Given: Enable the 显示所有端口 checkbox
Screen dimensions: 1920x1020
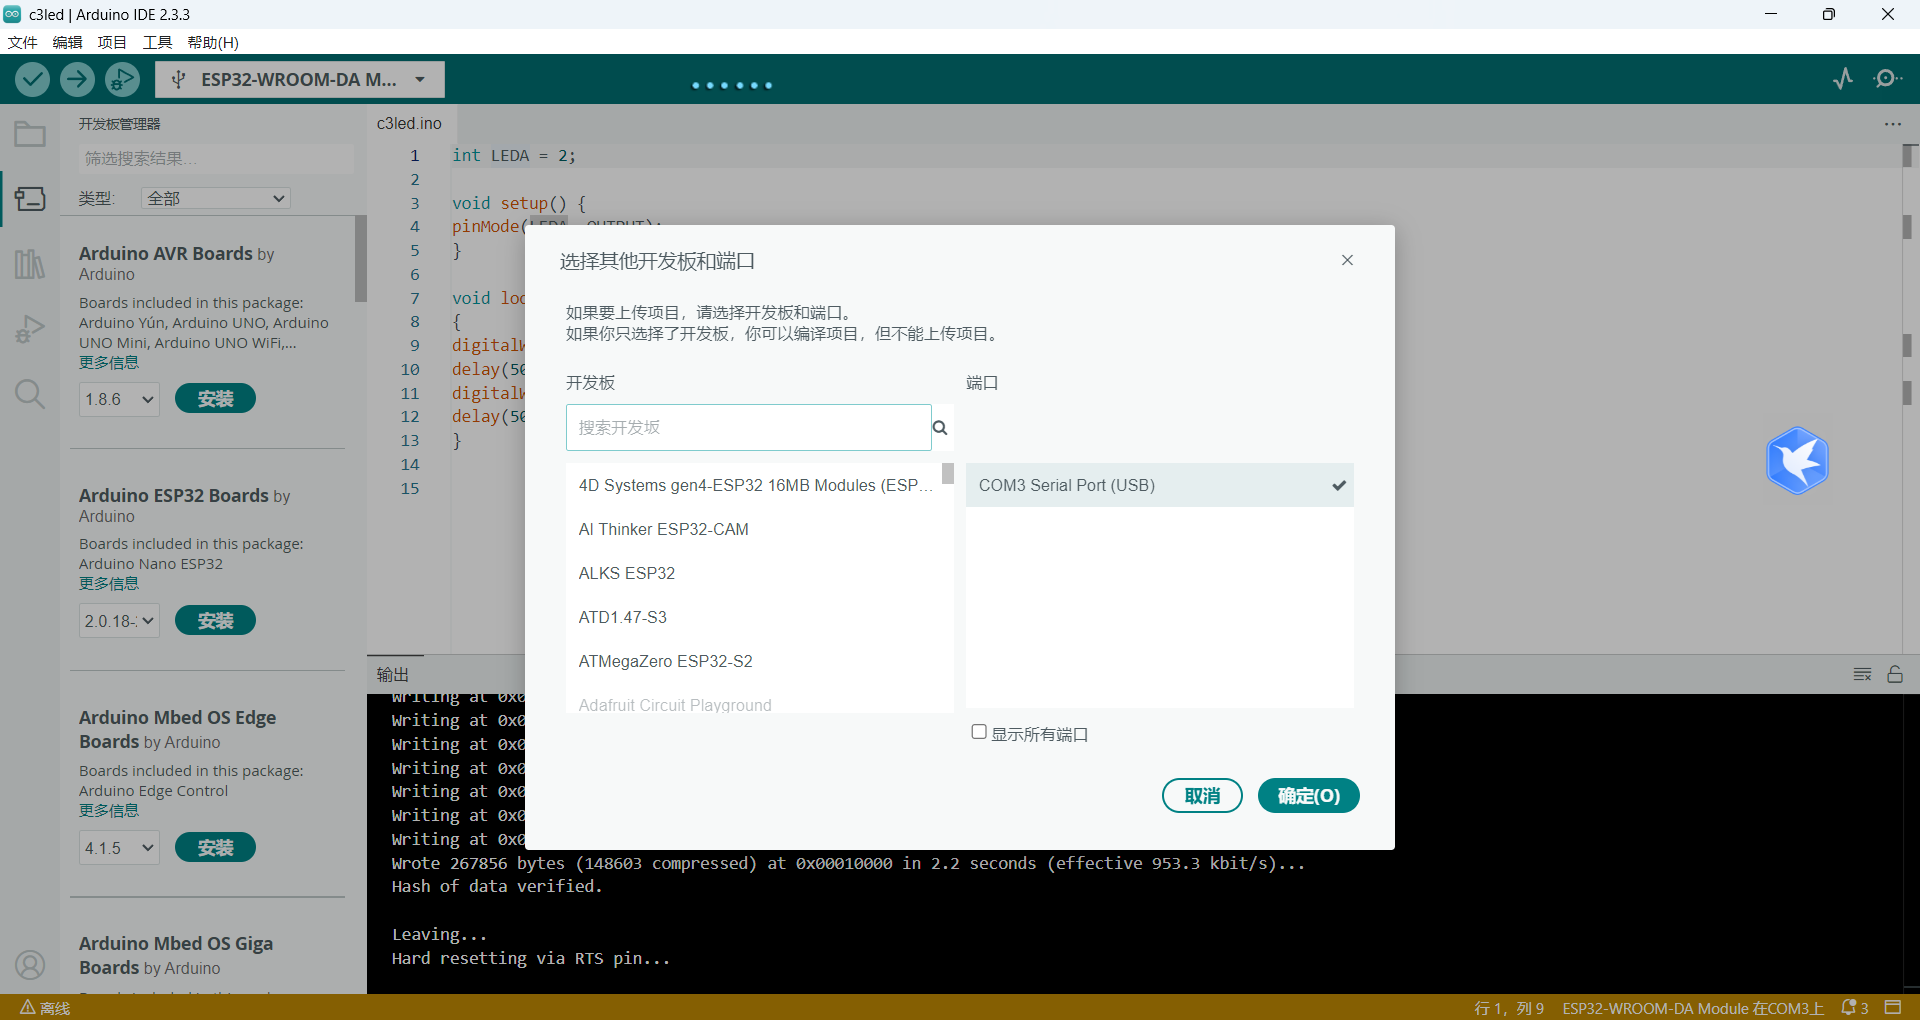Looking at the screenshot, I should [x=979, y=732].
